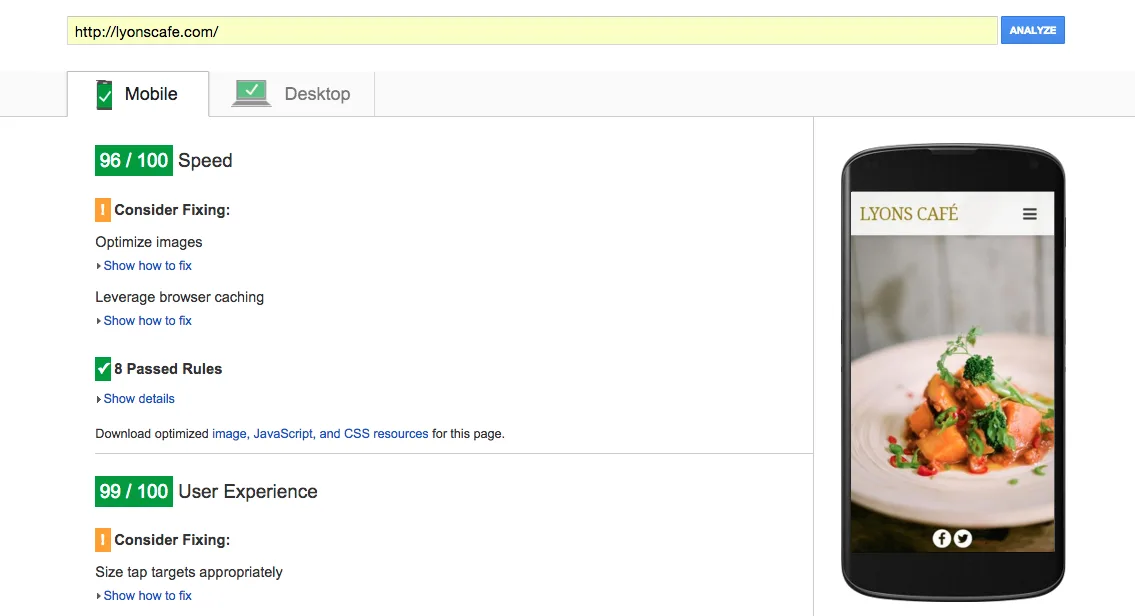This screenshot has width=1135, height=616.
Task: Click into the URL input field
Action: [531, 31]
